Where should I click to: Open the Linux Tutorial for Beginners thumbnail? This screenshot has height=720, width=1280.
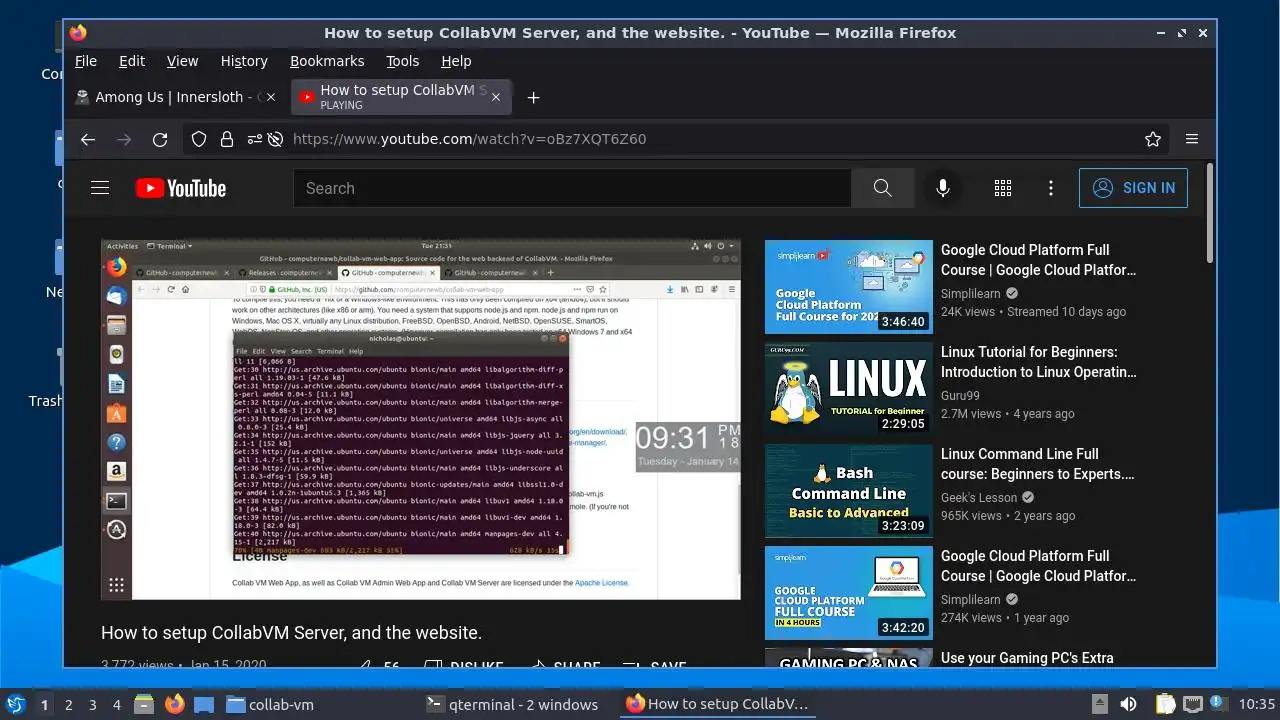pyautogui.click(x=849, y=389)
